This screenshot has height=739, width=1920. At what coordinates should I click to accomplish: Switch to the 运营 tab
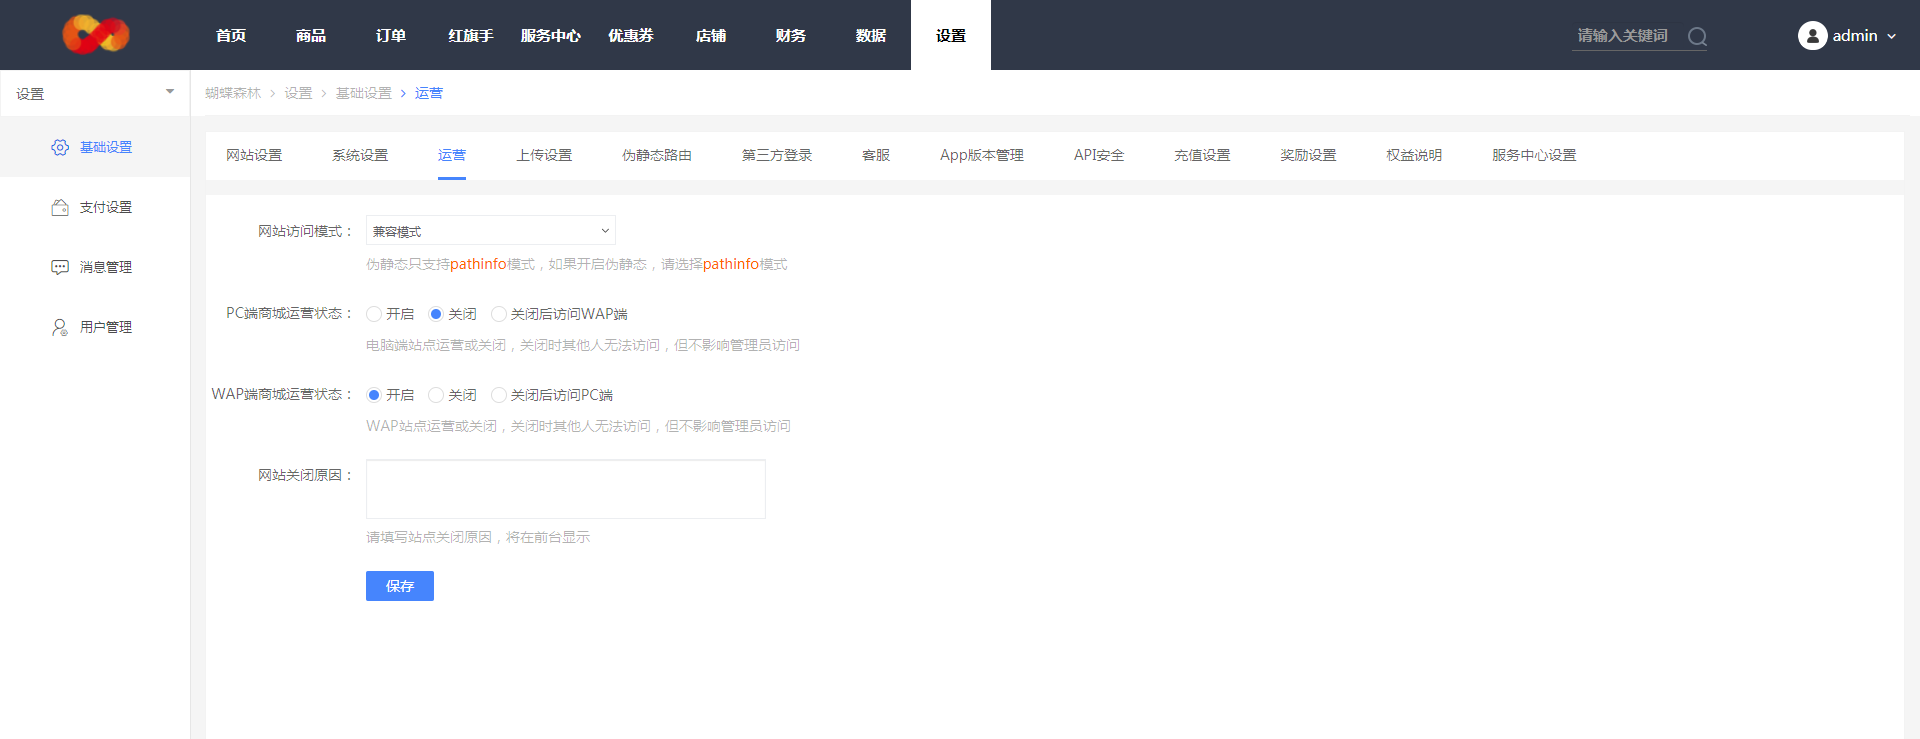click(452, 155)
